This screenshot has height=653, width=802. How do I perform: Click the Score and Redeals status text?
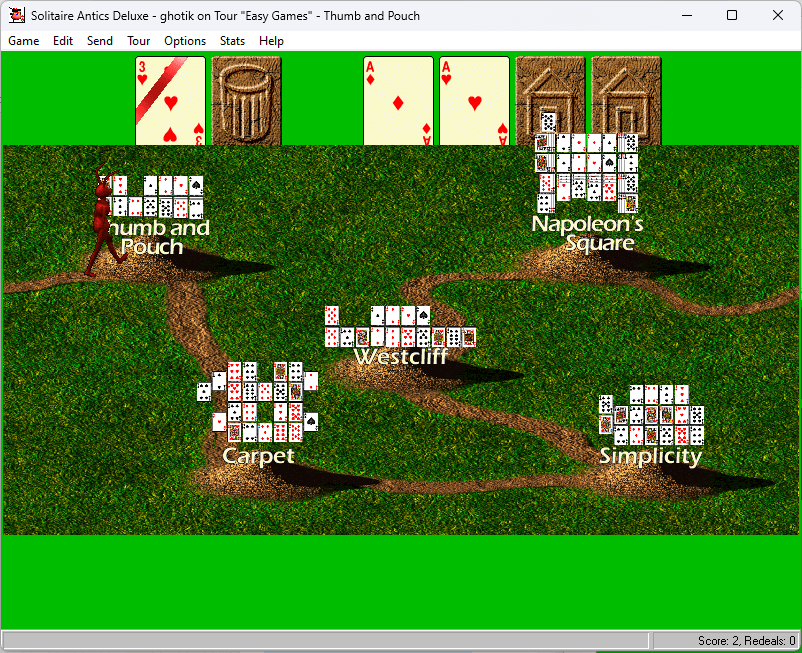click(x=746, y=641)
